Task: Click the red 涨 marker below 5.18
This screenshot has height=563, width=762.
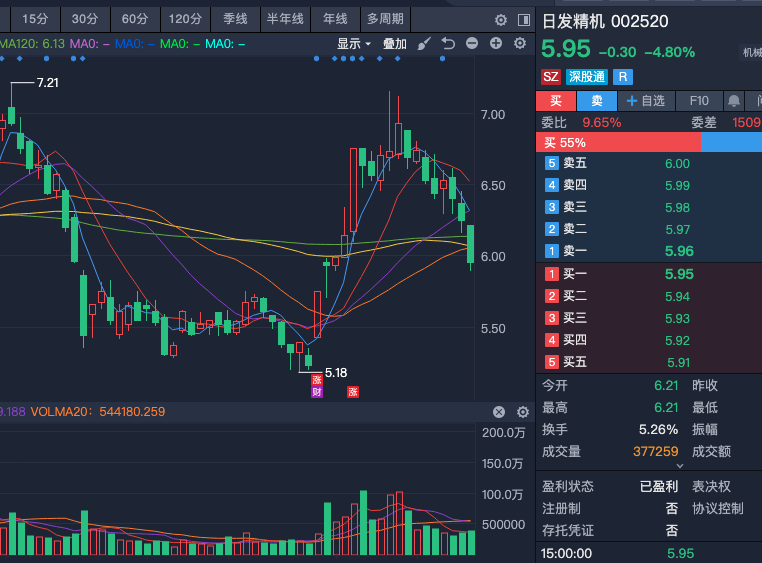Action: (317, 380)
